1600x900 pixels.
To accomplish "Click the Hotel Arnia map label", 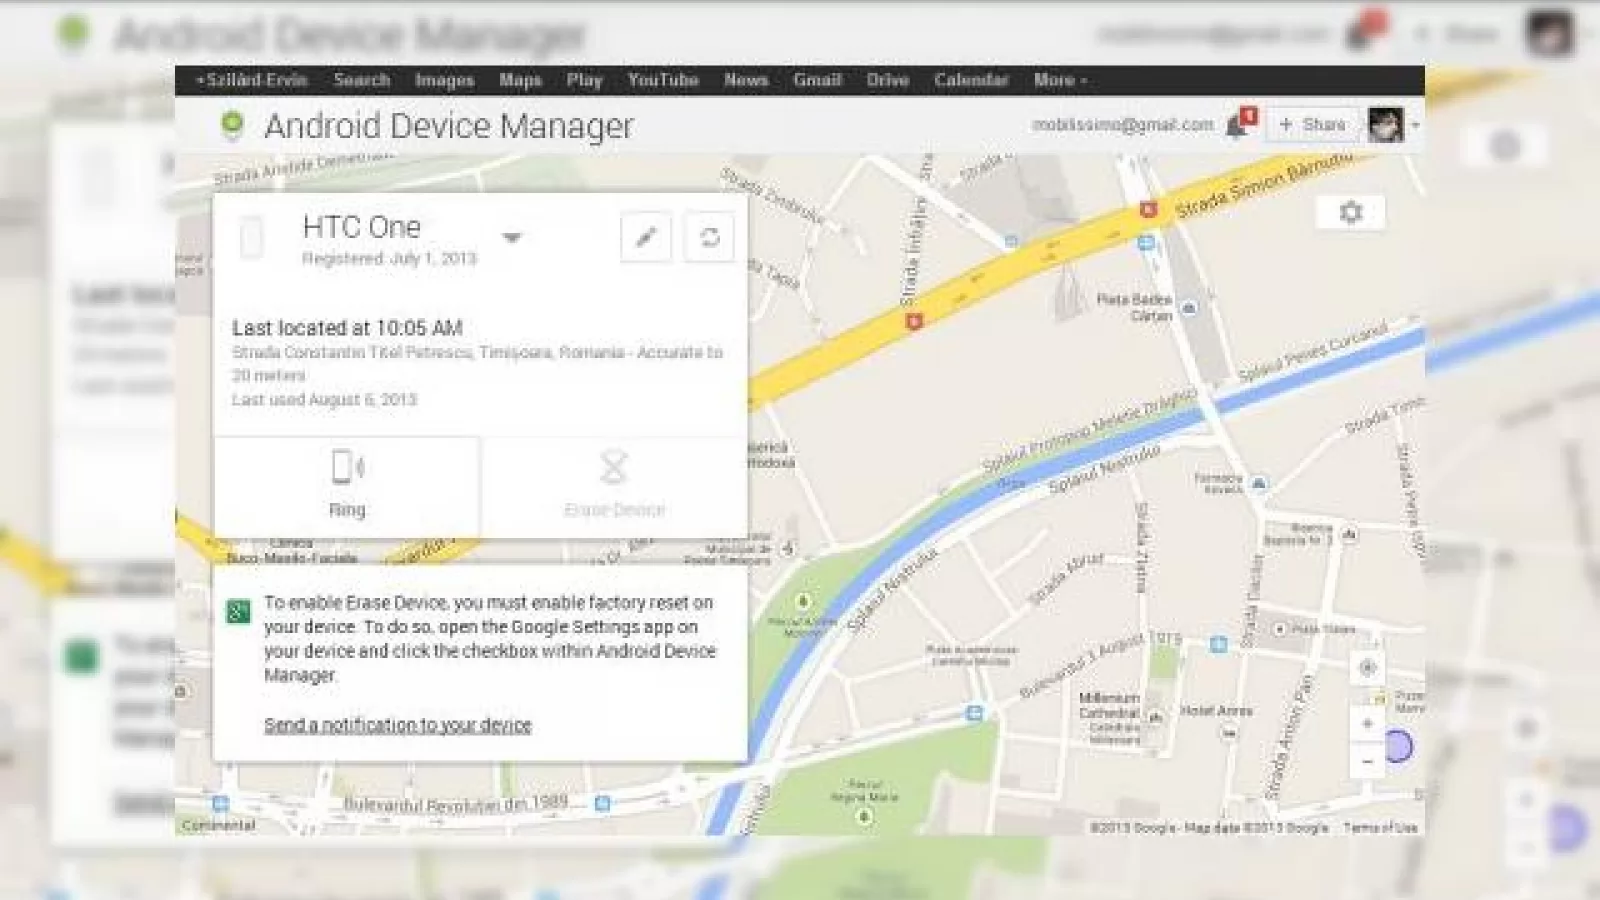I will 1216,711.
